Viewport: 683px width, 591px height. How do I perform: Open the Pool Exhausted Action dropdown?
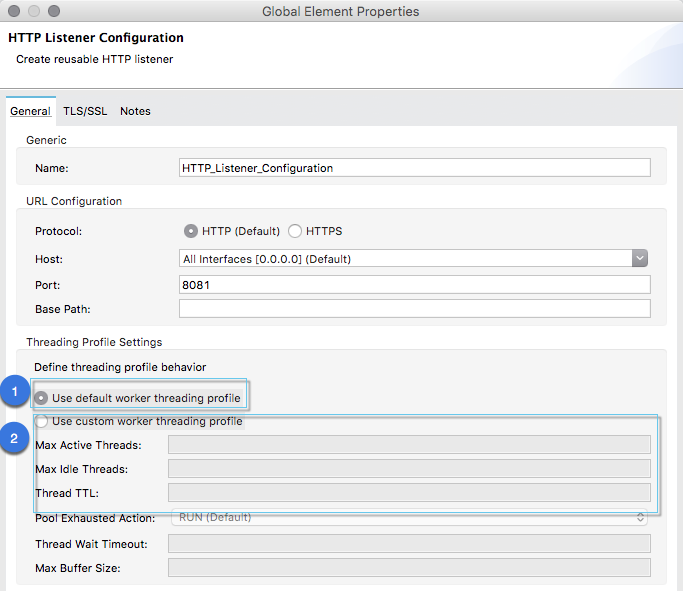coord(409,518)
